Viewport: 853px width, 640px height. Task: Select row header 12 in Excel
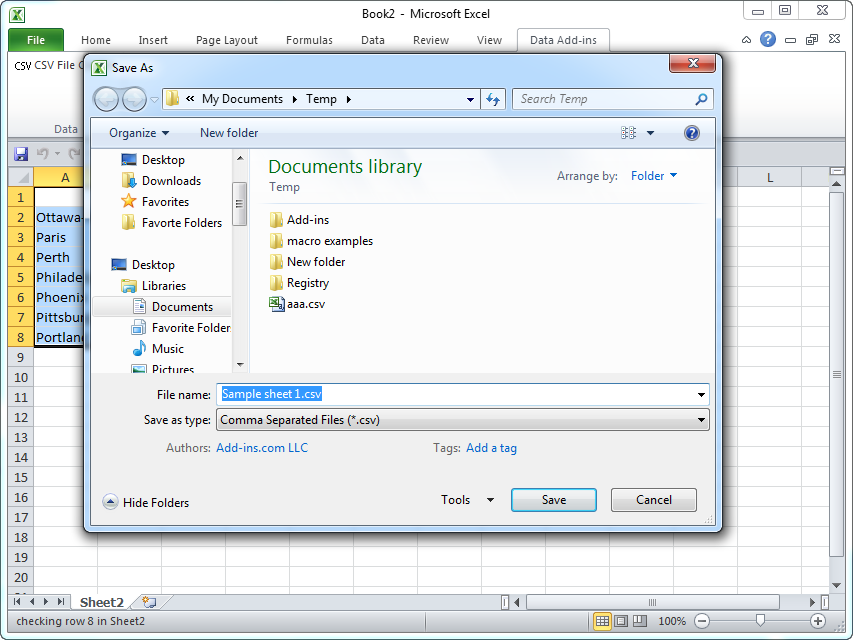tap(21, 417)
